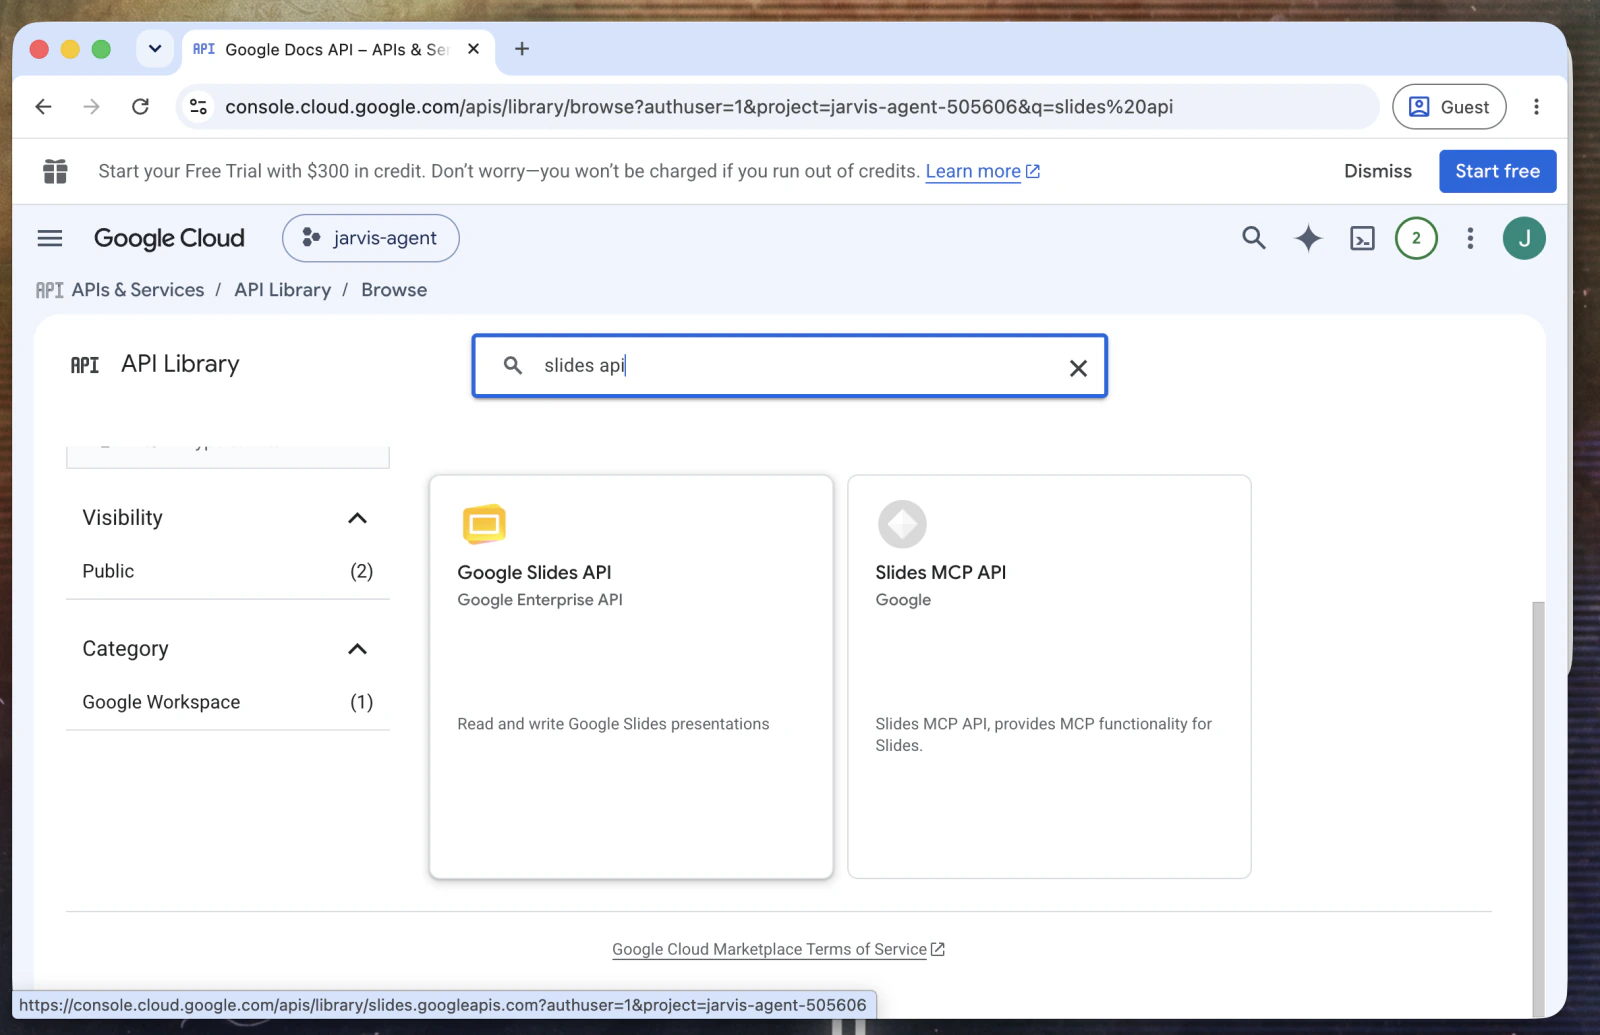Click the address bar URL
The image size is (1600, 1035).
699,107
